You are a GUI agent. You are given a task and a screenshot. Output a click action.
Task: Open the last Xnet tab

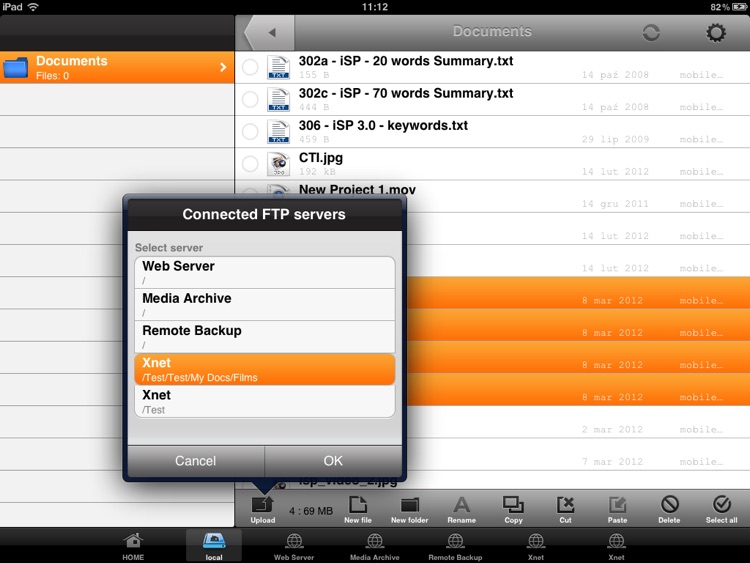coord(616,546)
